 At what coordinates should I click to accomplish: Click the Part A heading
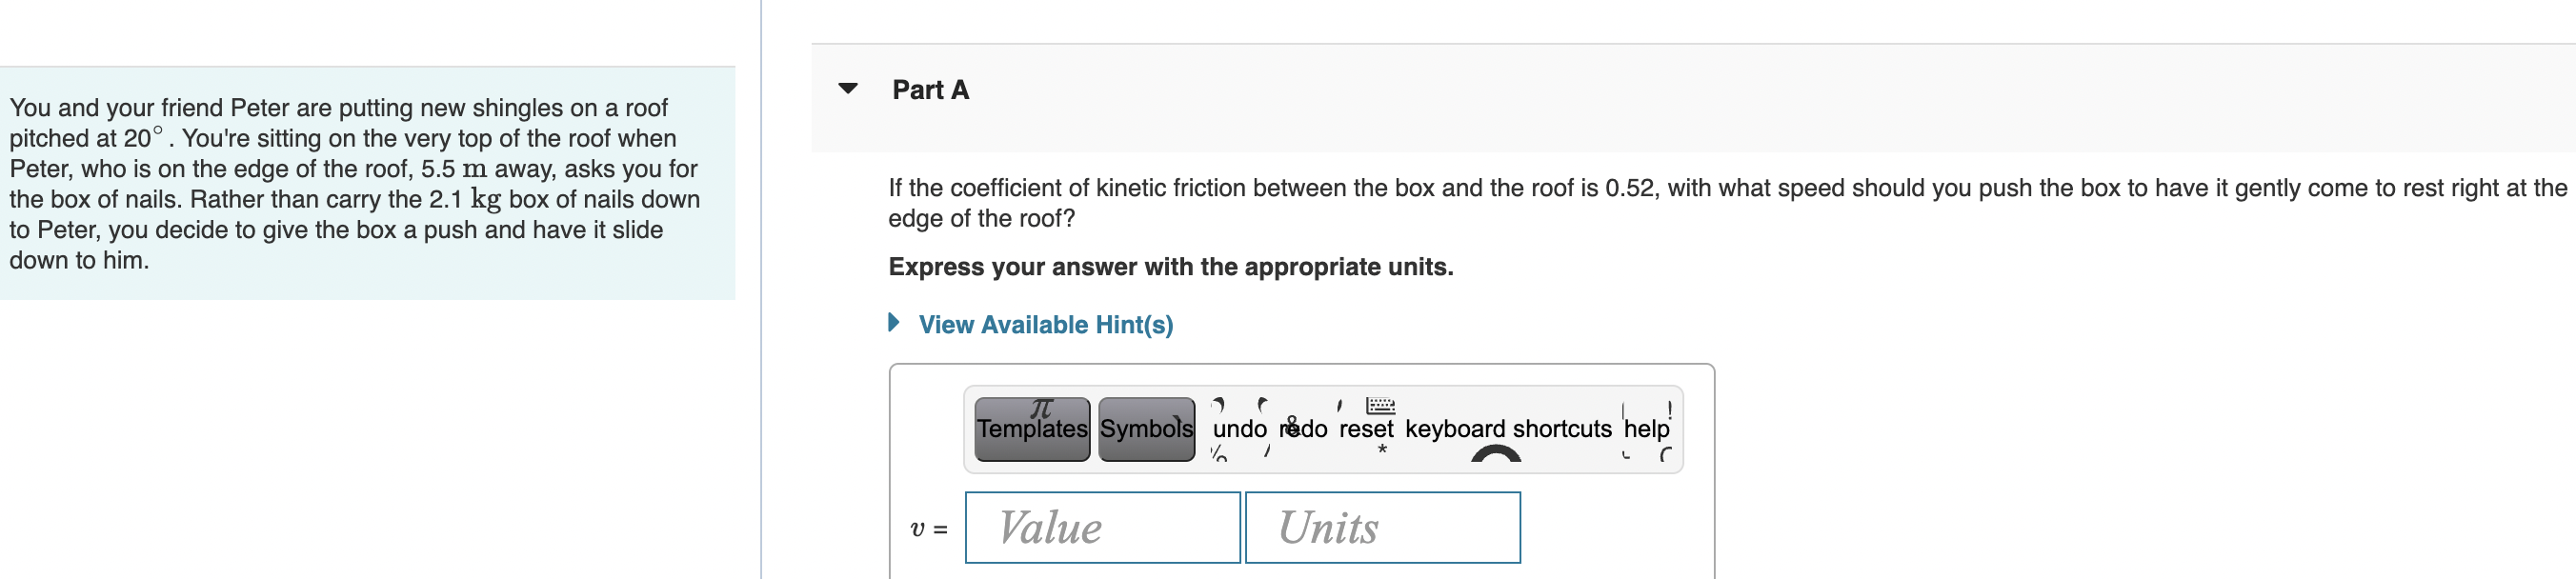coord(930,90)
